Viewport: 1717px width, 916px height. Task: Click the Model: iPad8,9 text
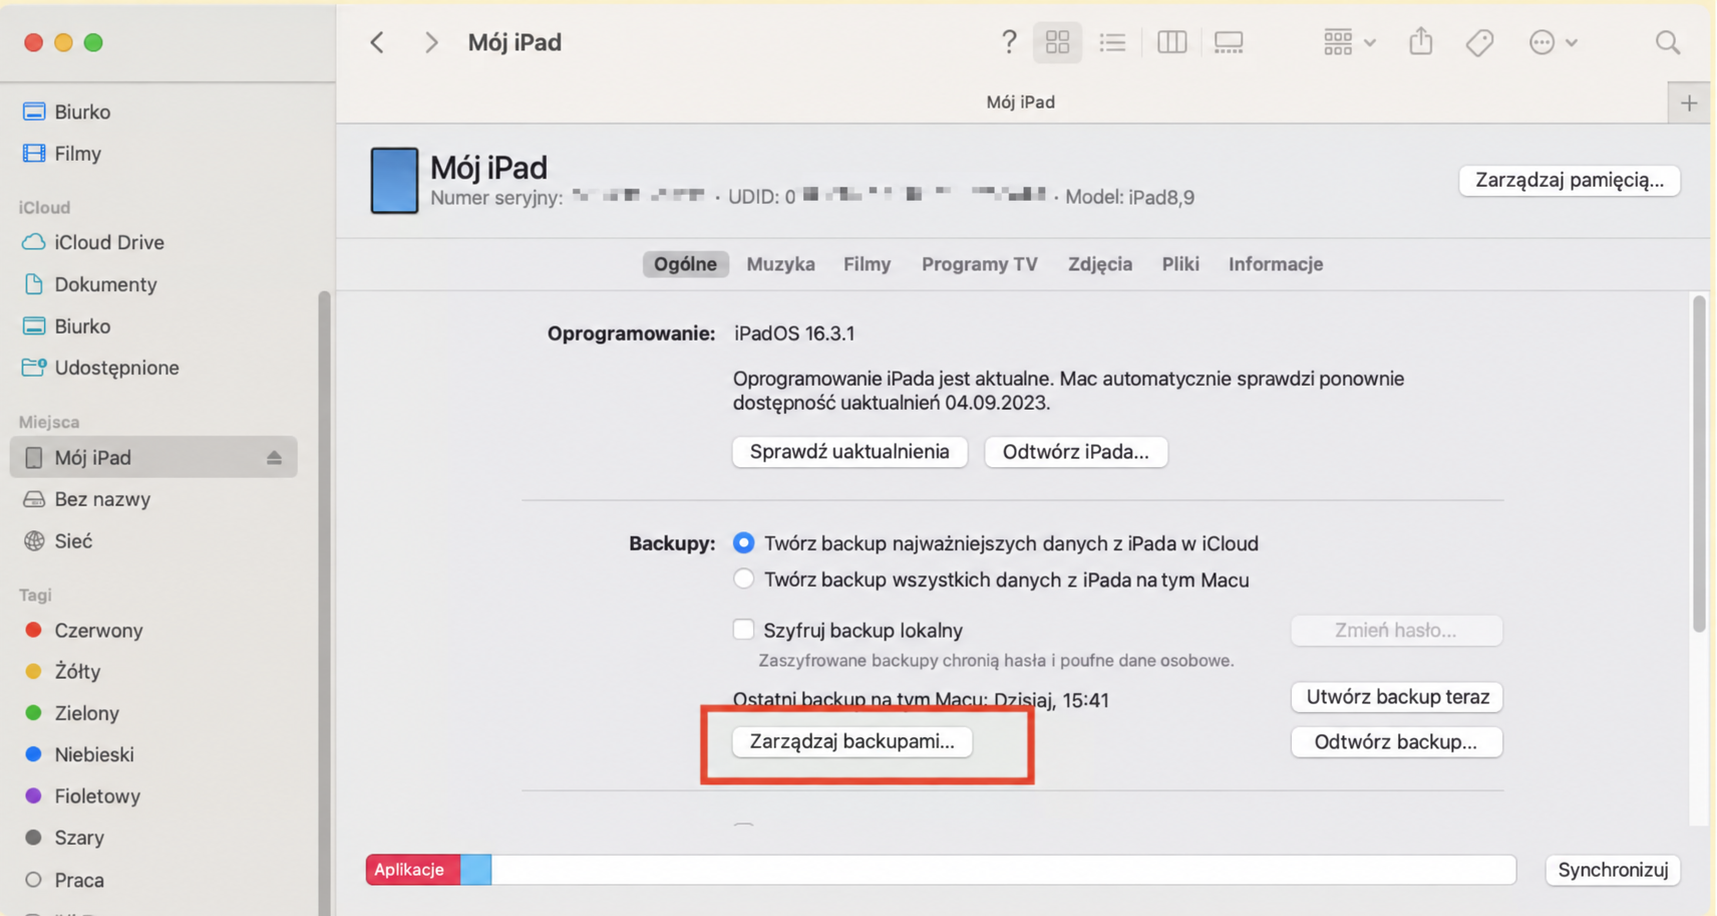[1129, 197]
